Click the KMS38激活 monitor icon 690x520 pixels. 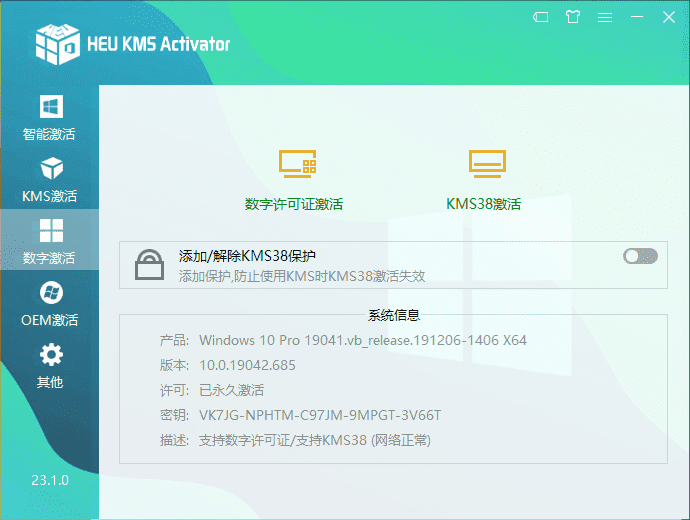[487, 164]
